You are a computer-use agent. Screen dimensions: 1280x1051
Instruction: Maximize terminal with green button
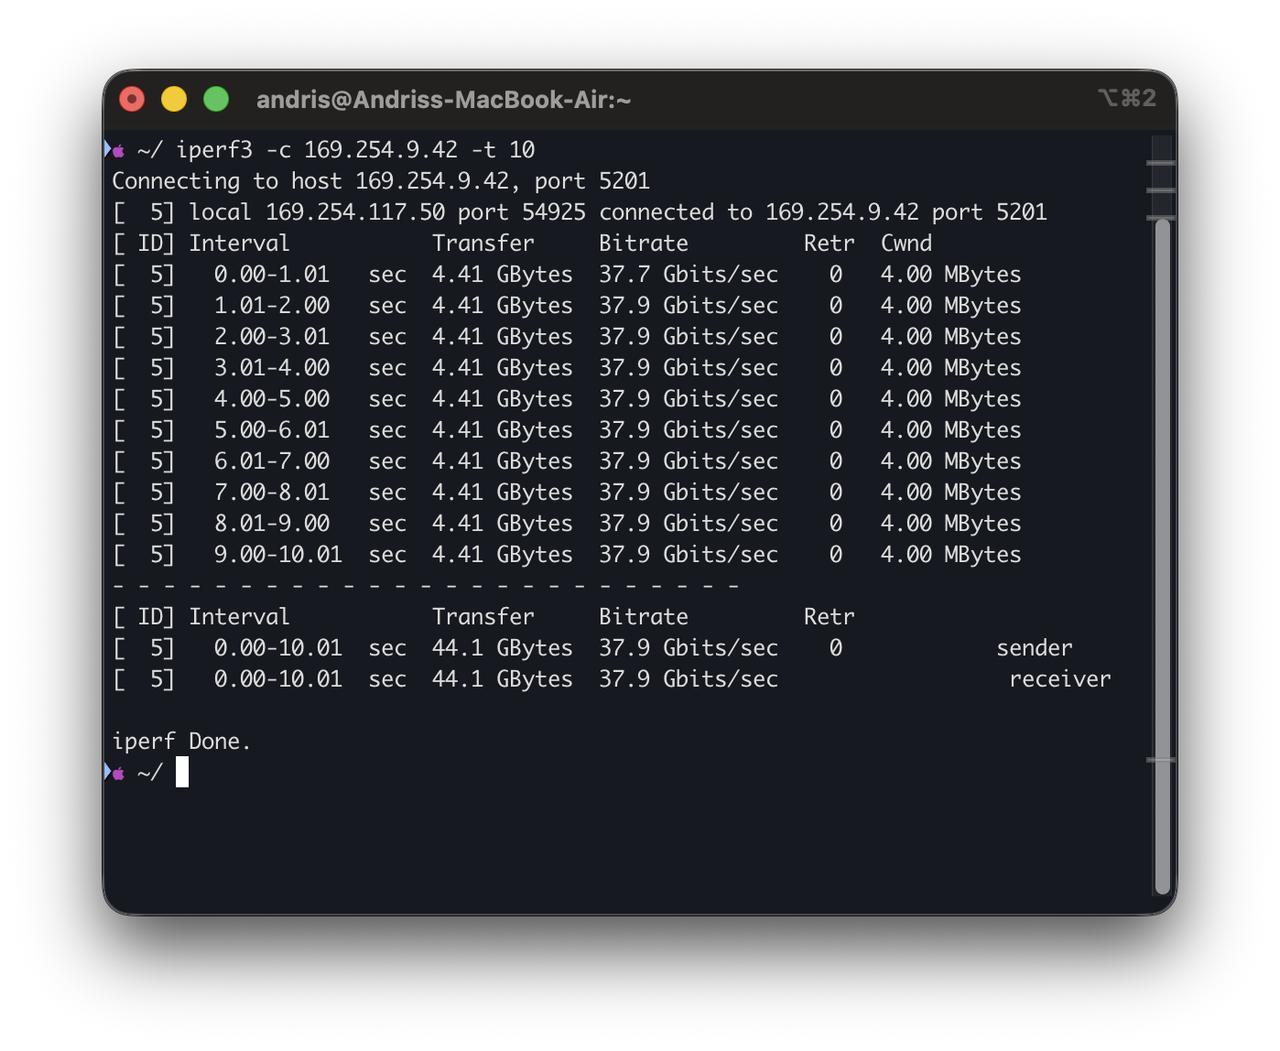(x=216, y=99)
